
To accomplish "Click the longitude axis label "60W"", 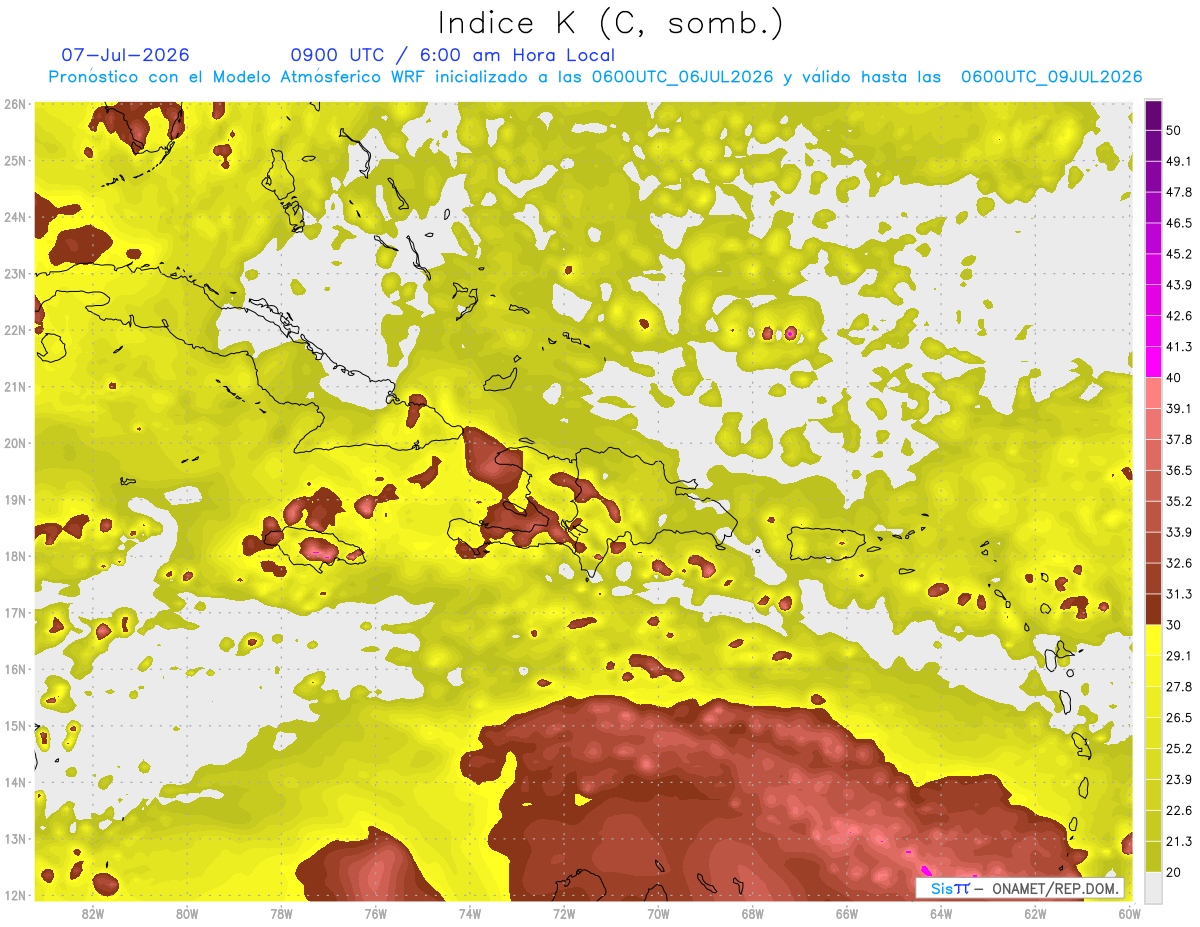I will (1130, 914).
